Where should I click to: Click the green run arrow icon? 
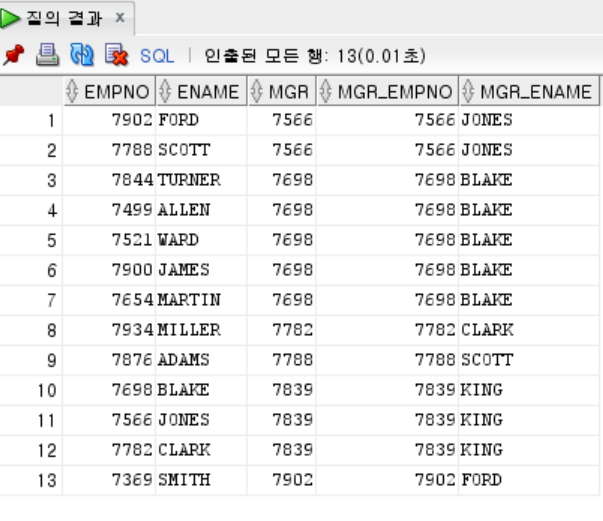(10, 18)
